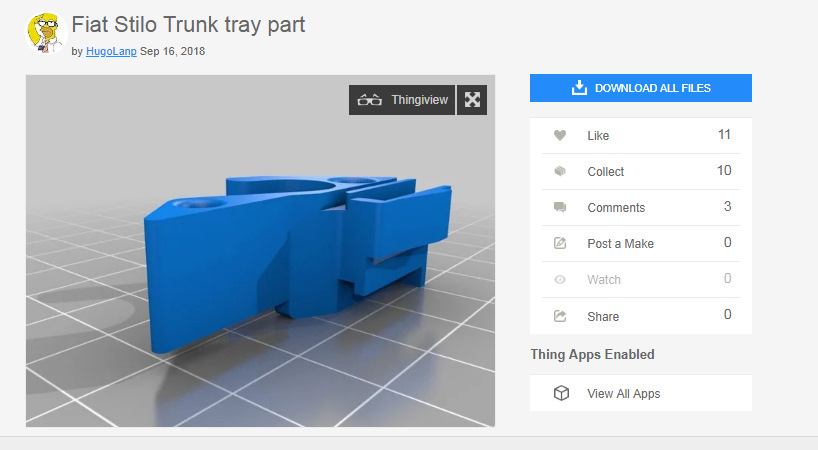Open HugoLanp's avatar image
Image resolution: width=818 pixels, height=450 pixels.
coord(47,33)
